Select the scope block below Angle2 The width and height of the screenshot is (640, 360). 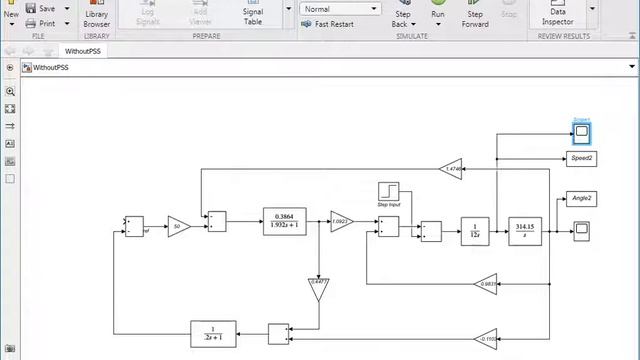(x=582, y=231)
